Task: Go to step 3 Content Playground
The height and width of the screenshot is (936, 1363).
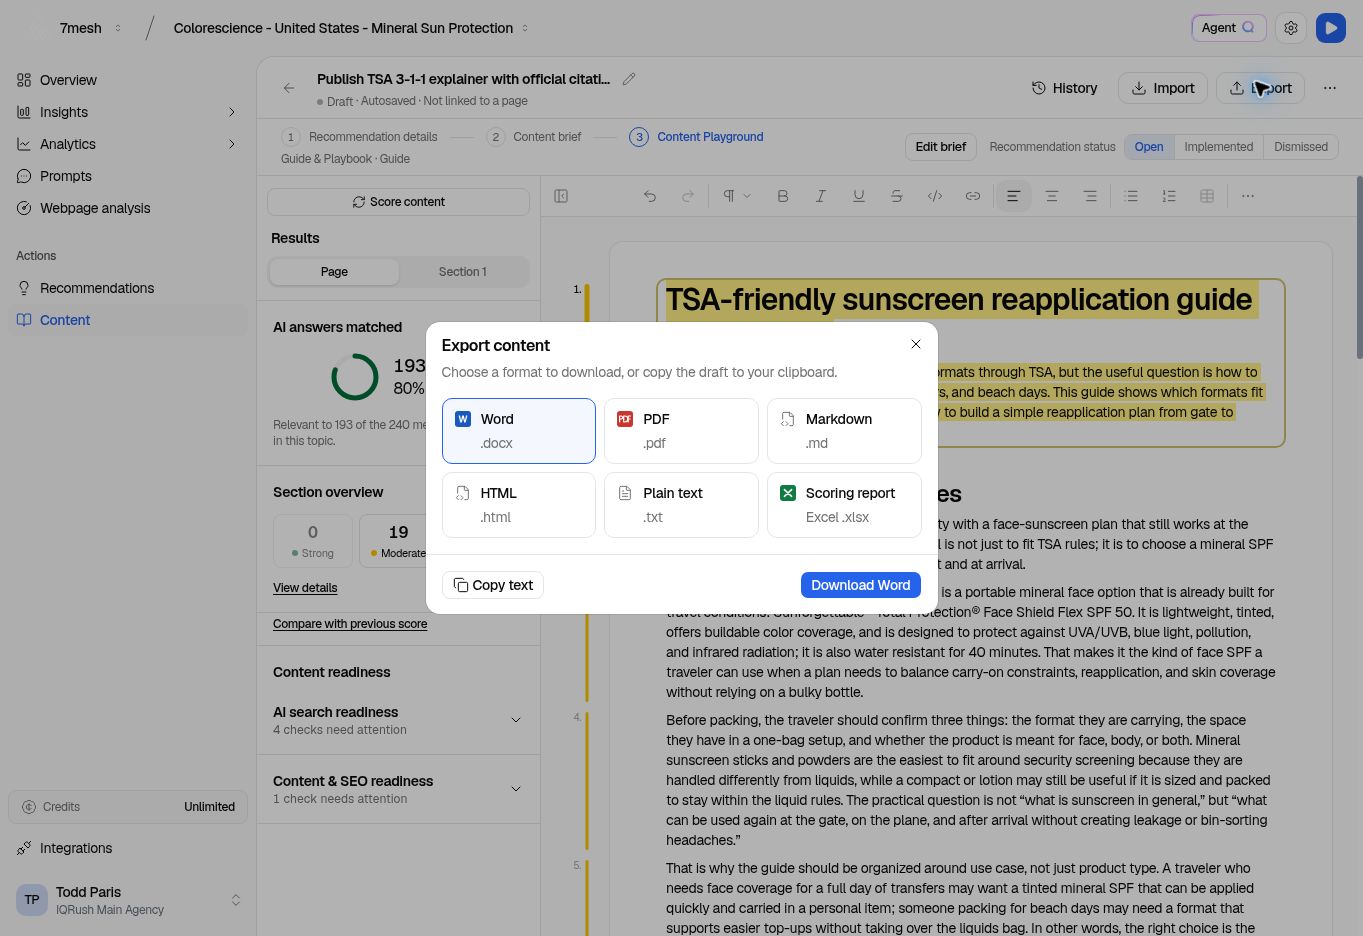Action: pos(696,137)
